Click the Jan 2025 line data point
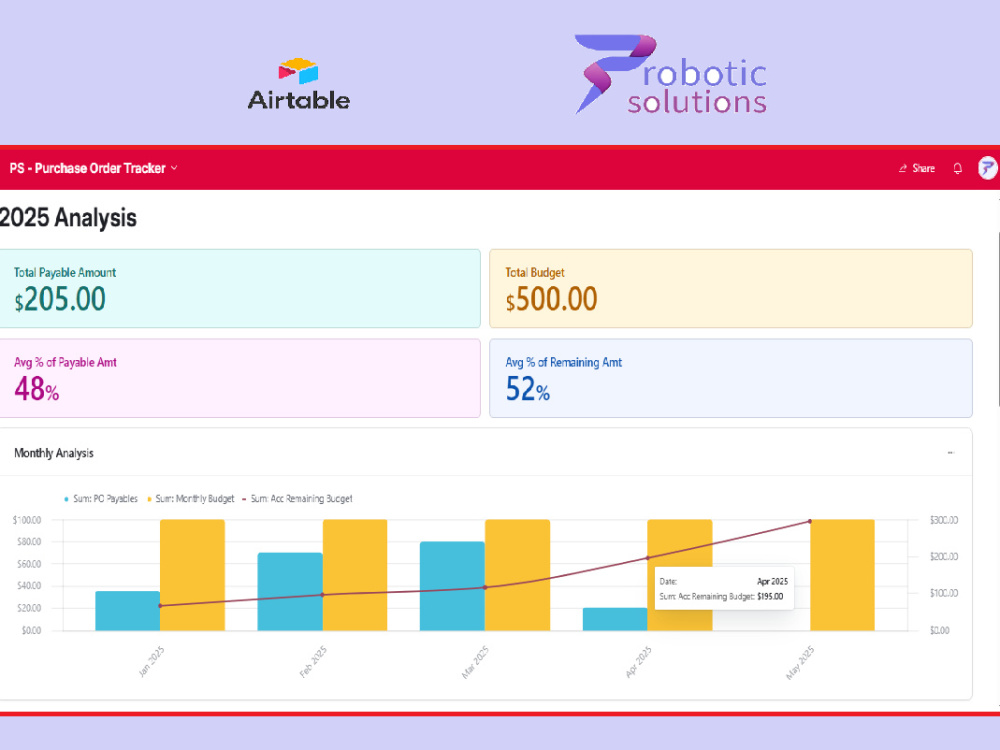1000x750 pixels. click(x=160, y=606)
